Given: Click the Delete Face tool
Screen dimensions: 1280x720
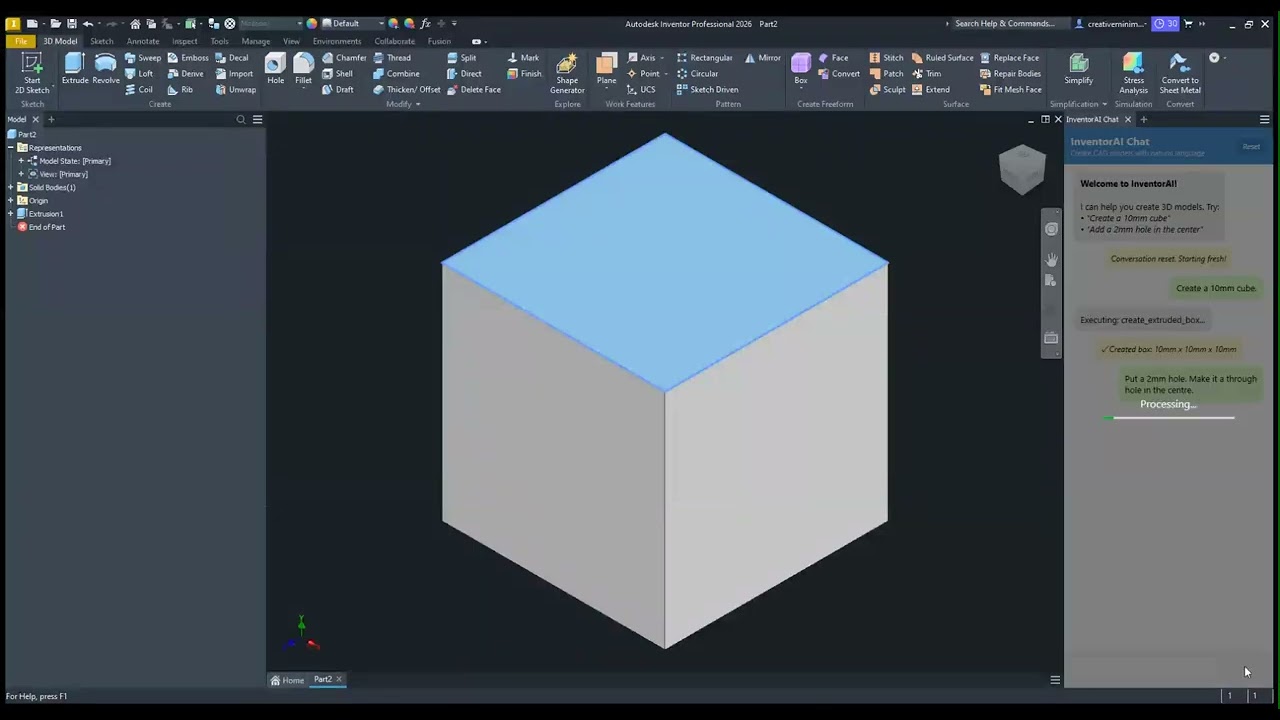Looking at the screenshot, I should (x=473, y=90).
